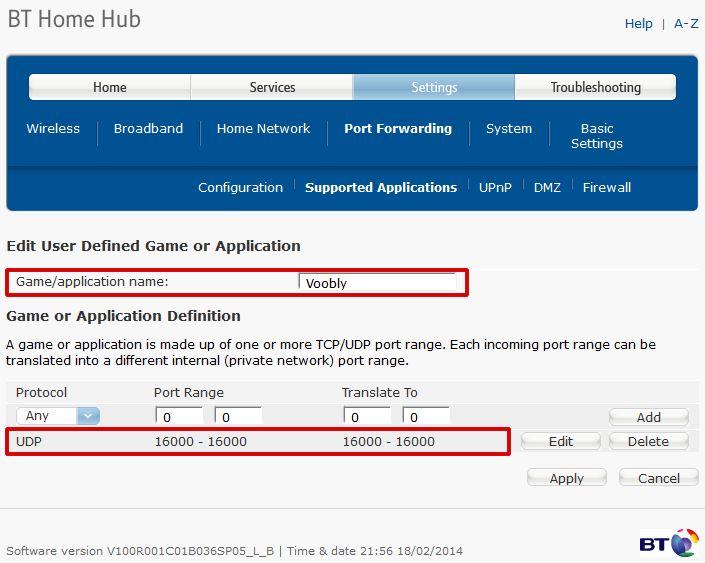Open the Protocol dropdown set to Any
This screenshot has width=705, height=563.
pos(58,416)
